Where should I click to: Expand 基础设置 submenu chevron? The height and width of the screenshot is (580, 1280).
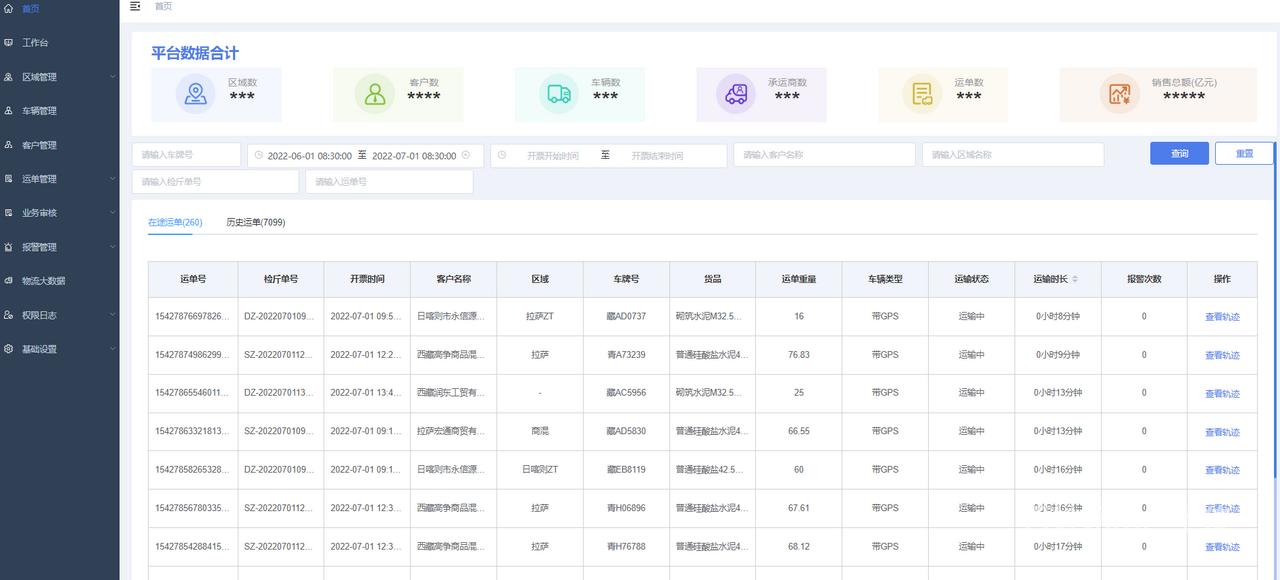point(112,349)
